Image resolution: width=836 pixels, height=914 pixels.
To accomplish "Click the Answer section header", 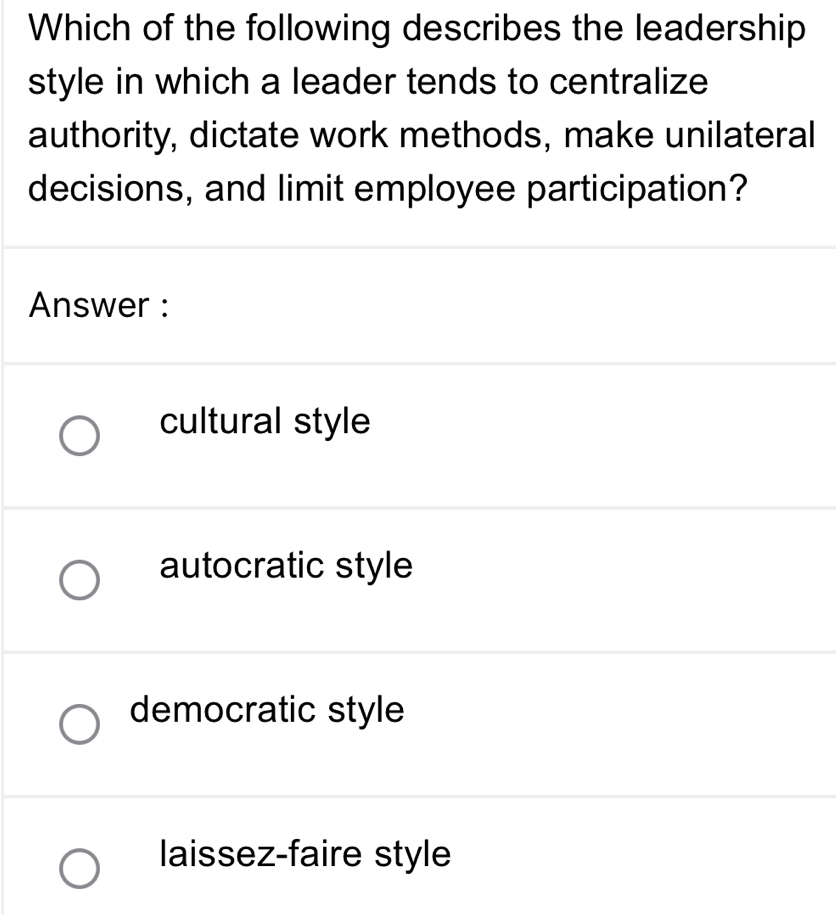I will 100,305.
